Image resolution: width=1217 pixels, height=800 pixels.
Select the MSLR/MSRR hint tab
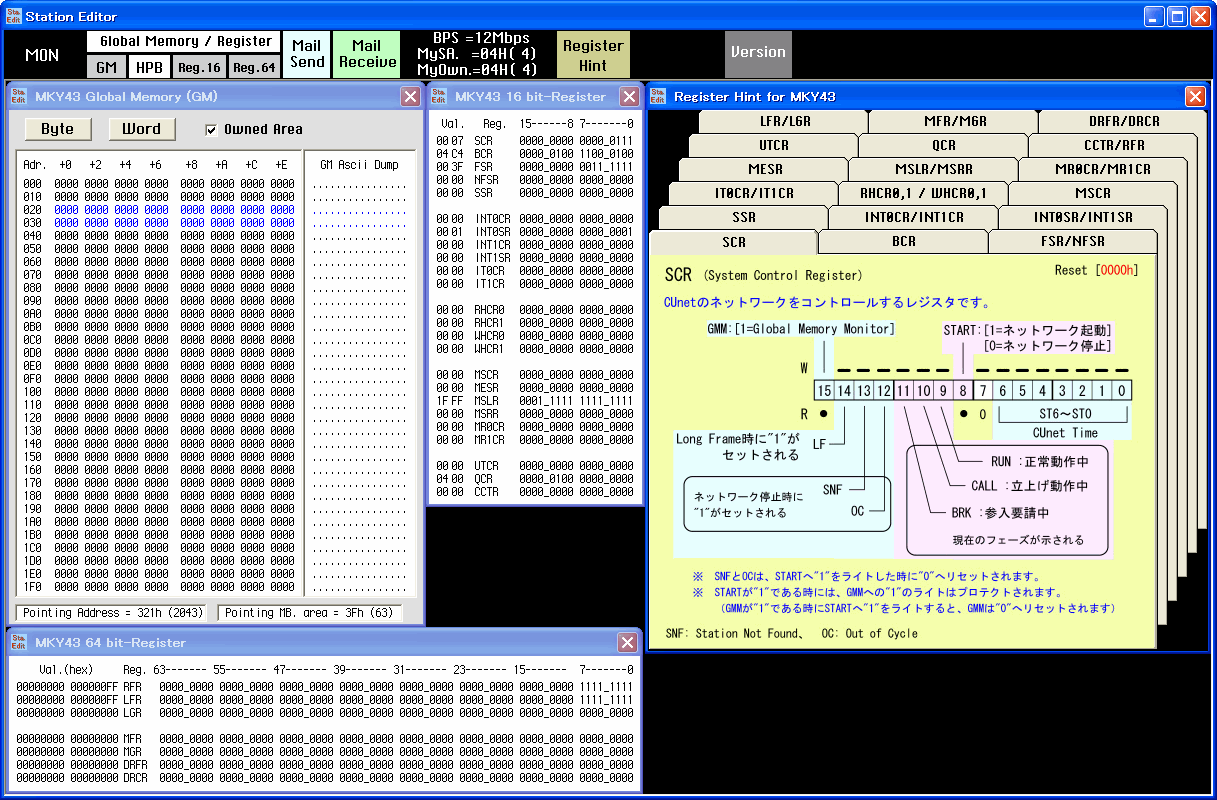[x=933, y=169]
